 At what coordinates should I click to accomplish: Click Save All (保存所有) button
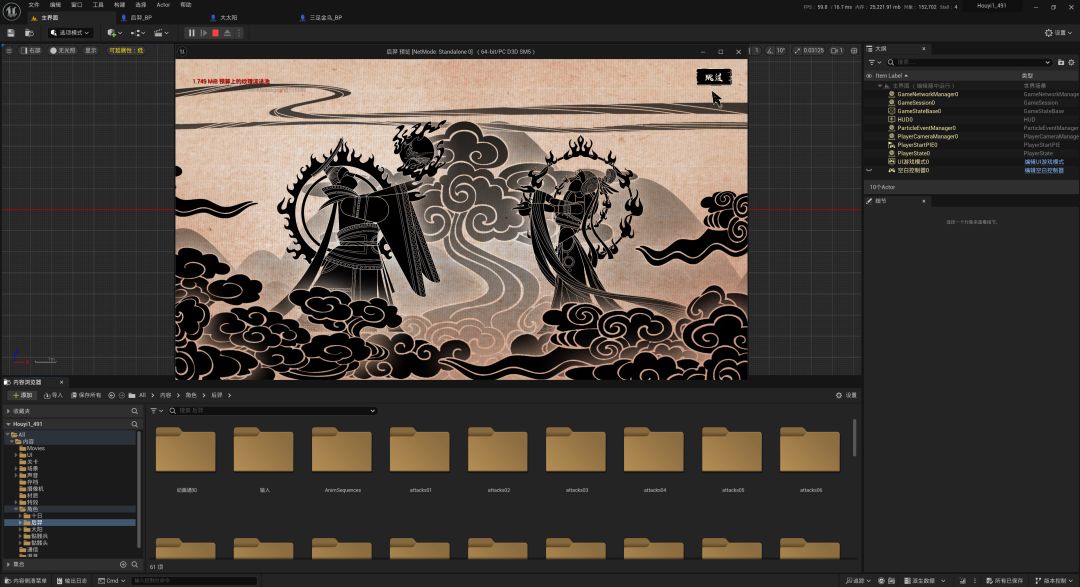85,395
